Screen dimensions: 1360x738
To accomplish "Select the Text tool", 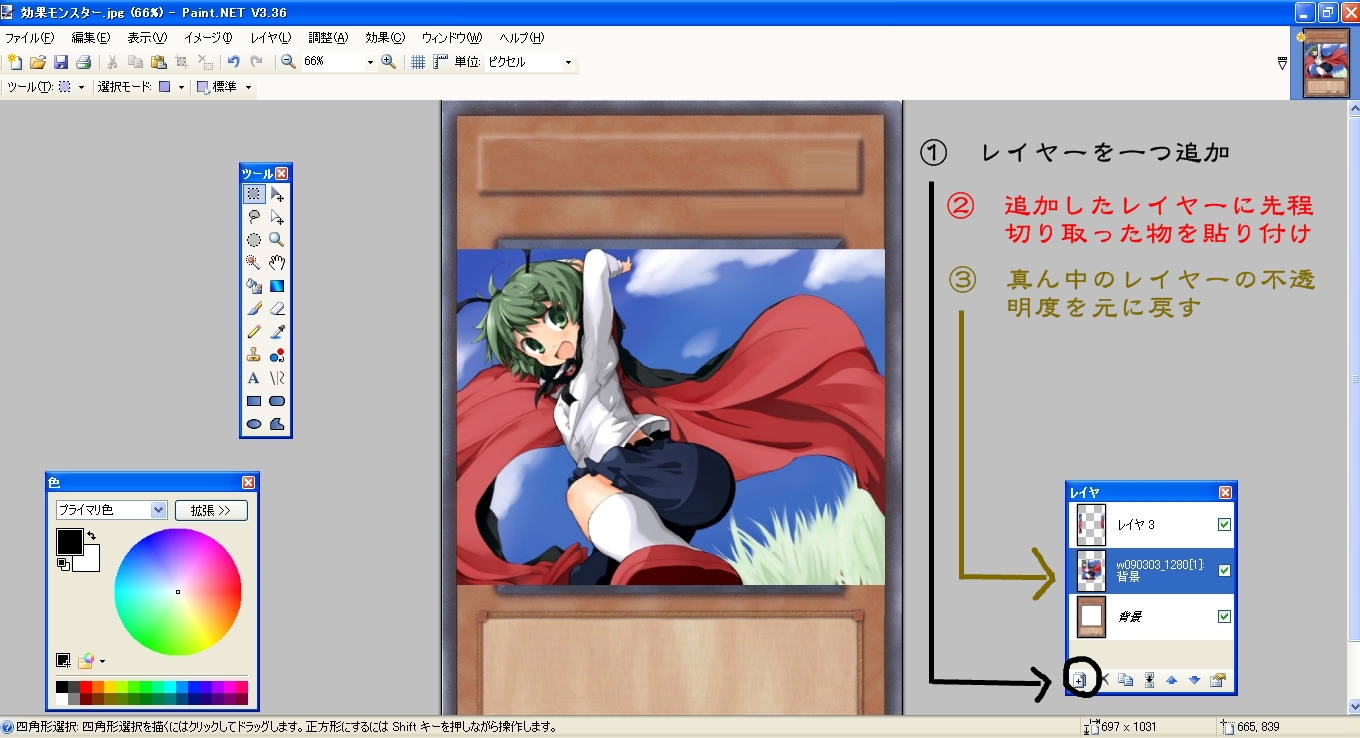I will 254,378.
